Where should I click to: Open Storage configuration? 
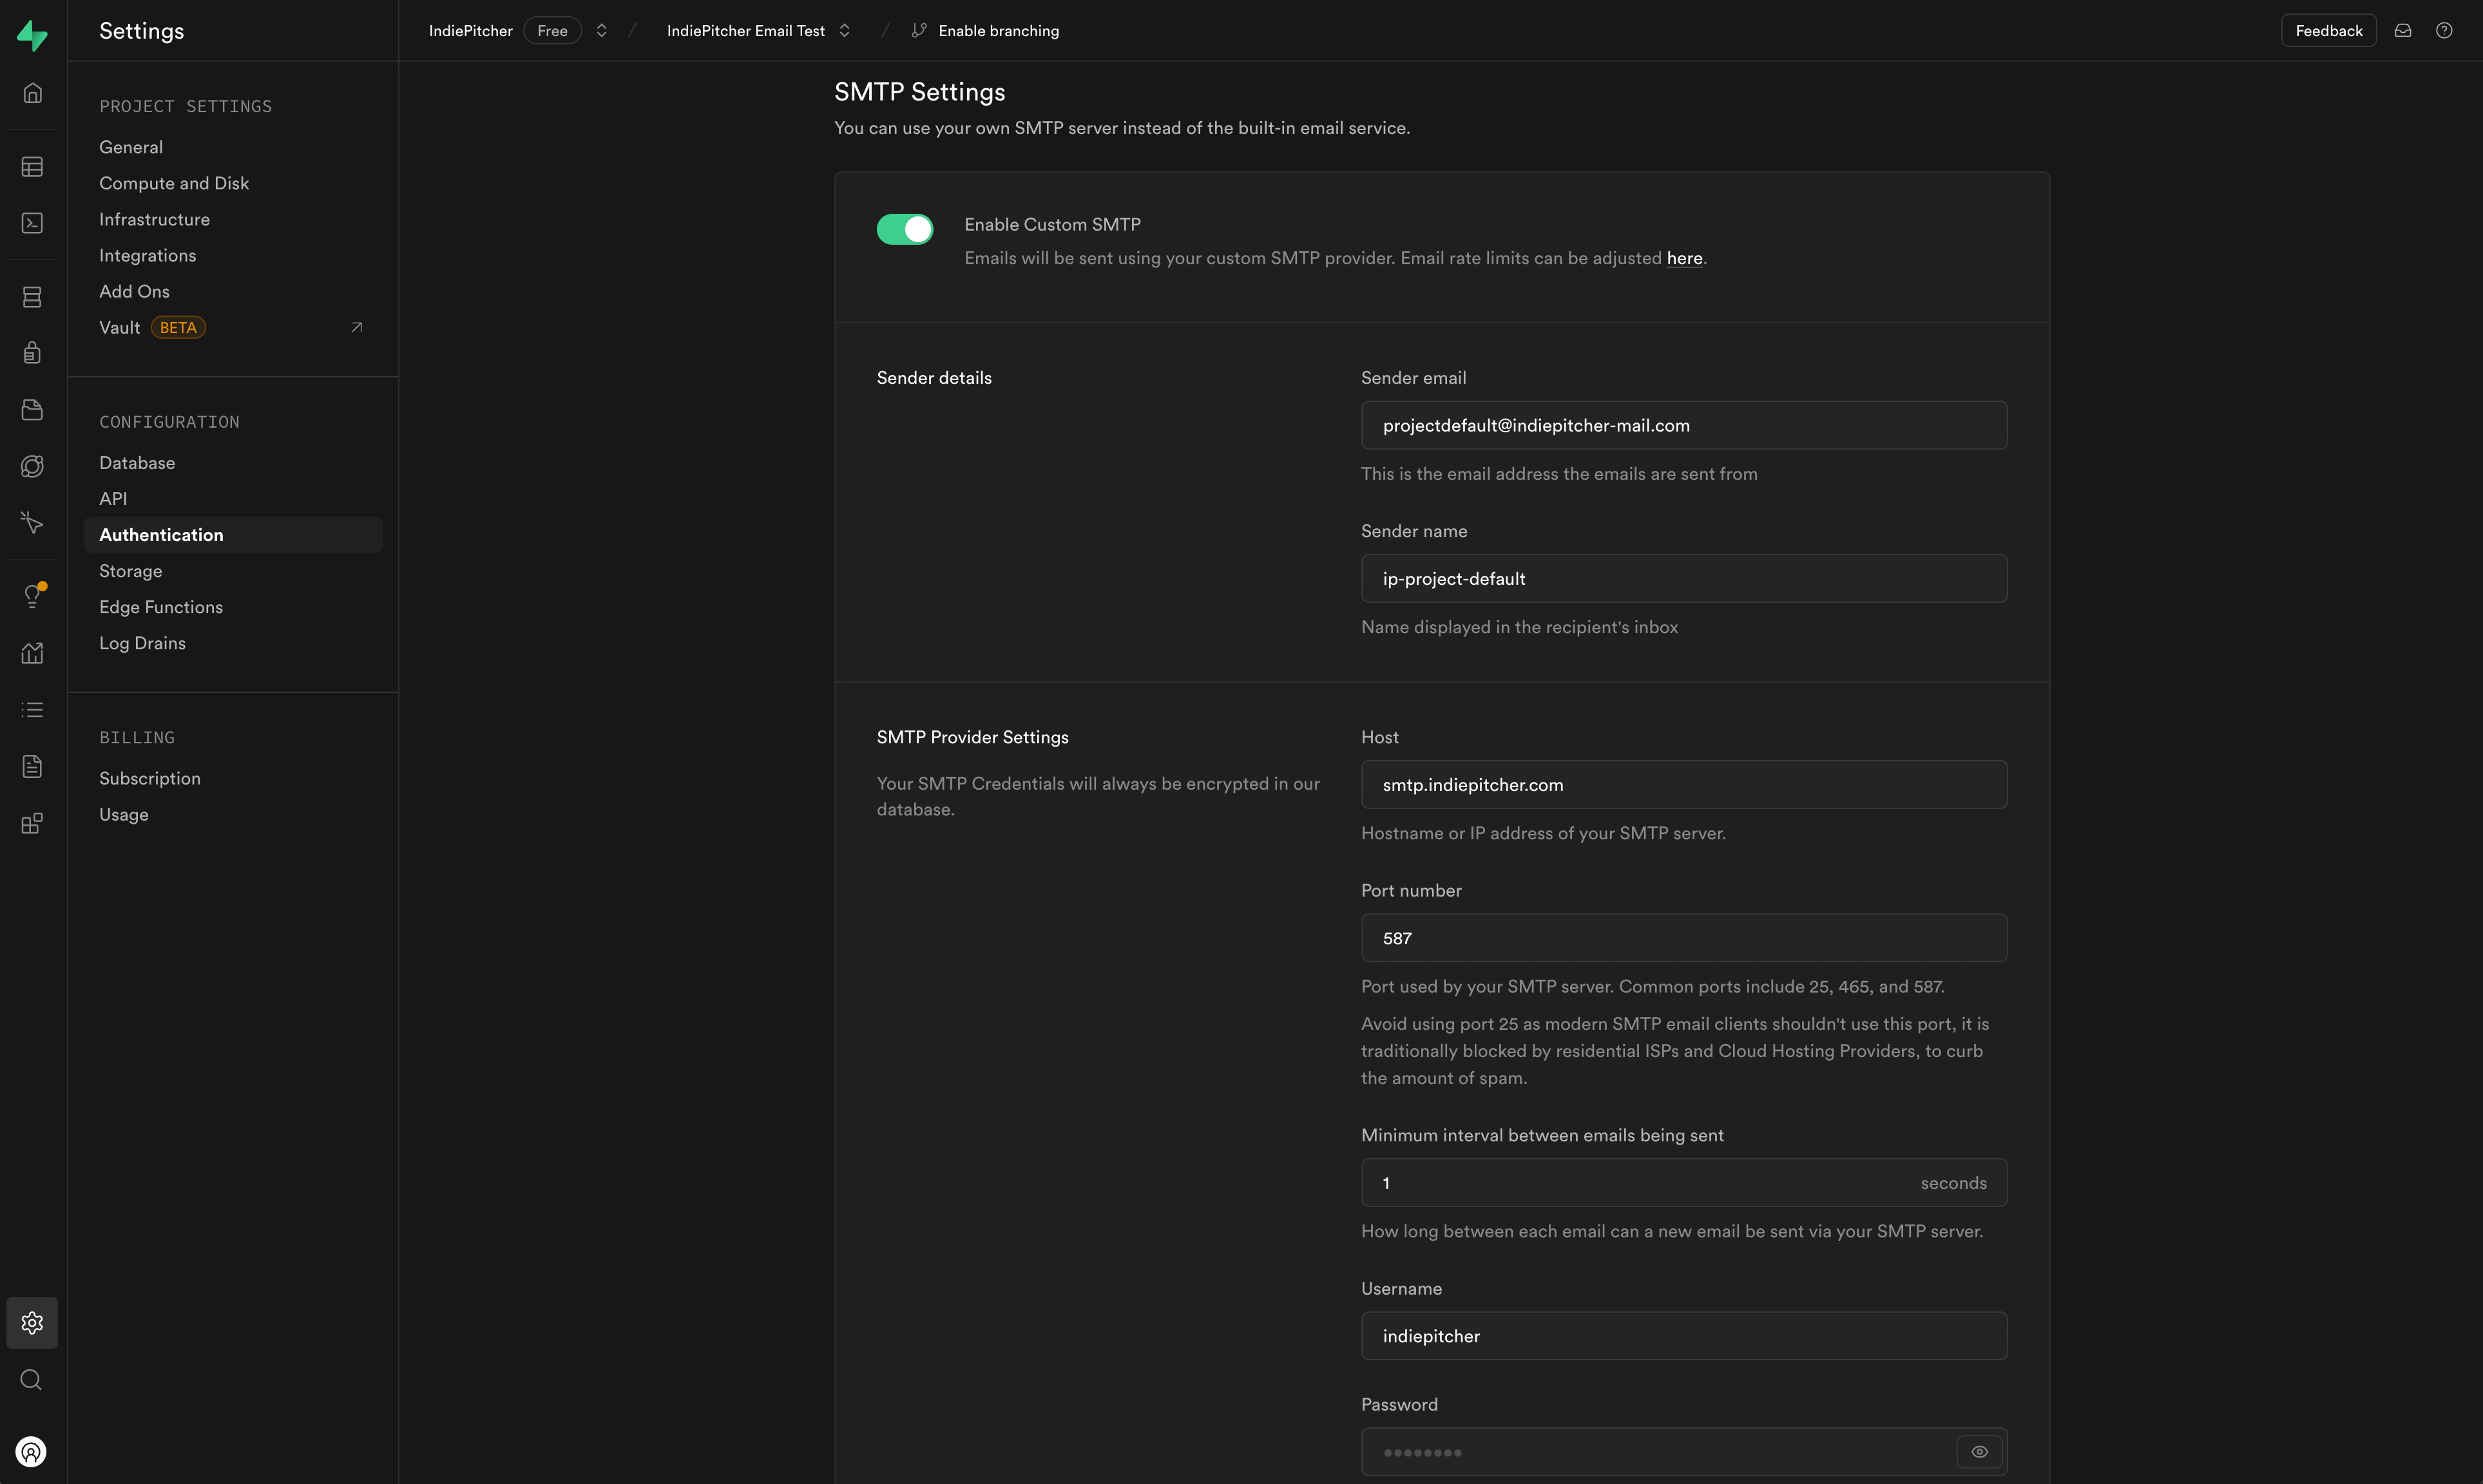[x=130, y=571]
